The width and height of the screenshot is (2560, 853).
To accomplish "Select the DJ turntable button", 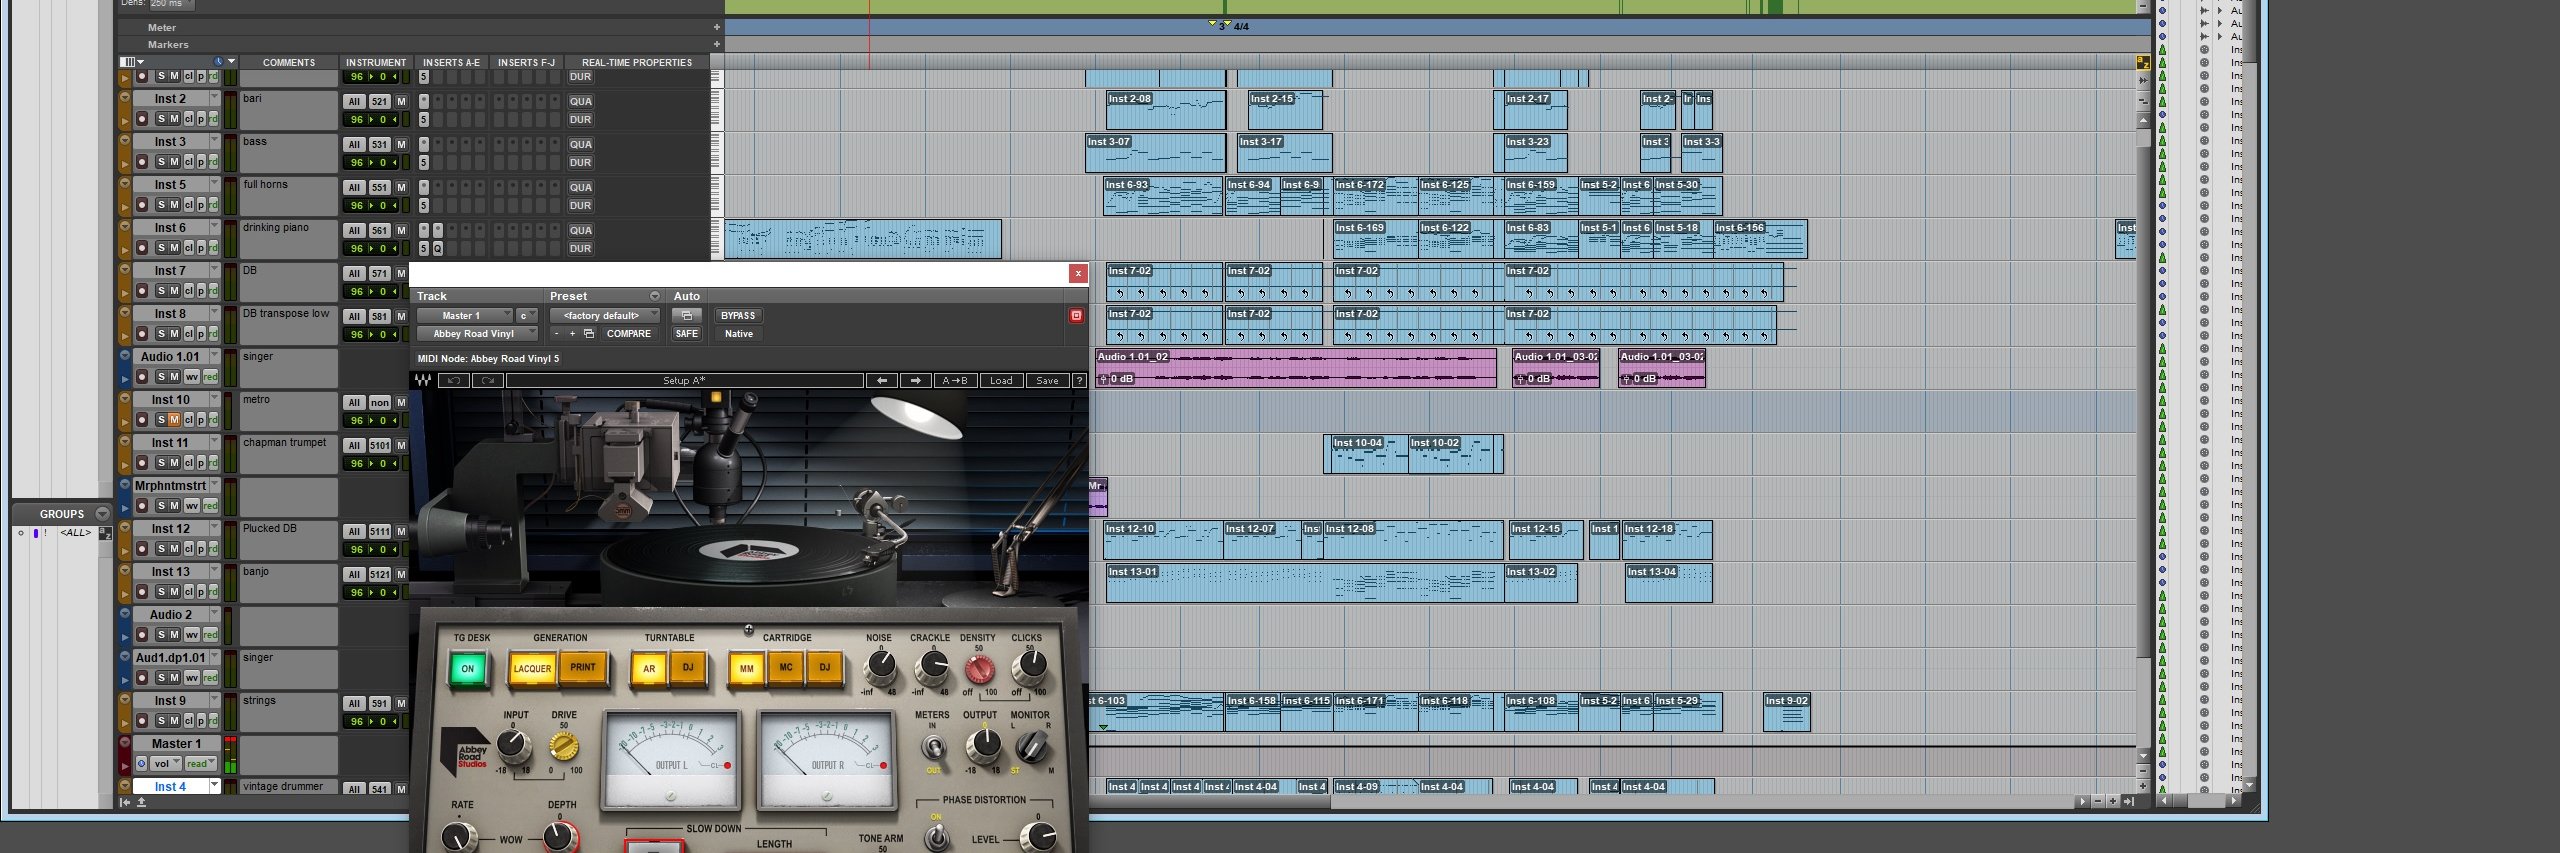I will (x=688, y=668).
